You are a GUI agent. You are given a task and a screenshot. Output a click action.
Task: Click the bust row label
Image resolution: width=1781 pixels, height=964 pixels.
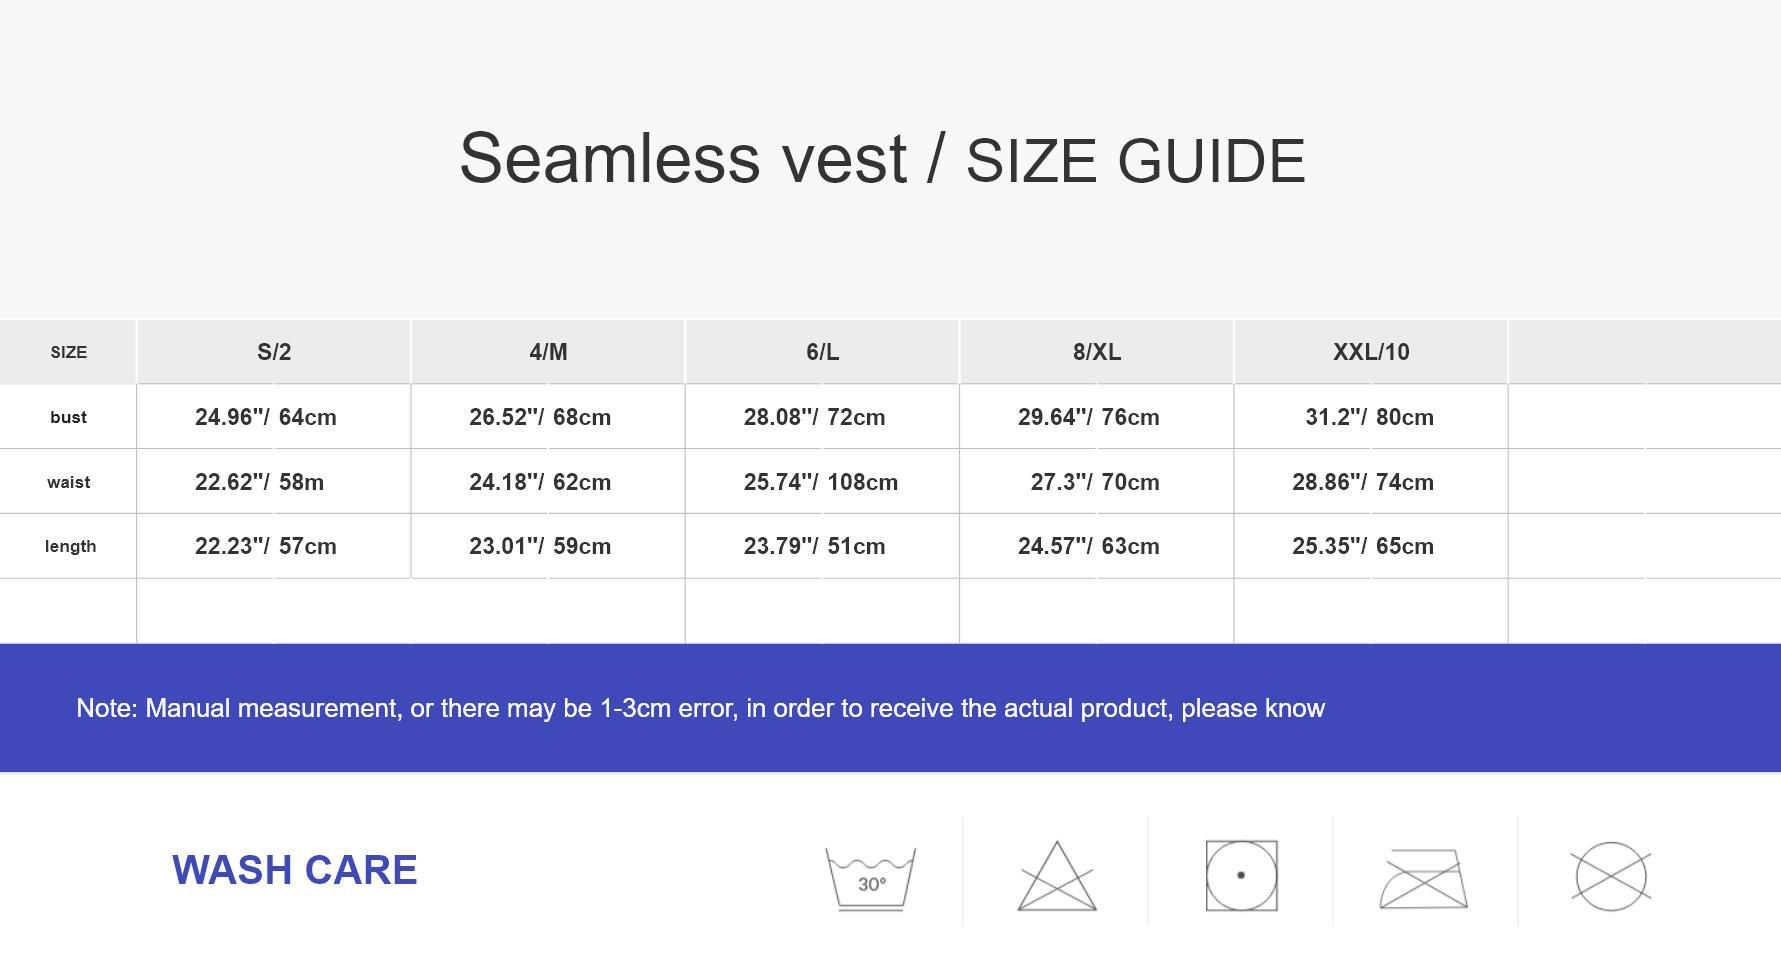[x=69, y=417]
